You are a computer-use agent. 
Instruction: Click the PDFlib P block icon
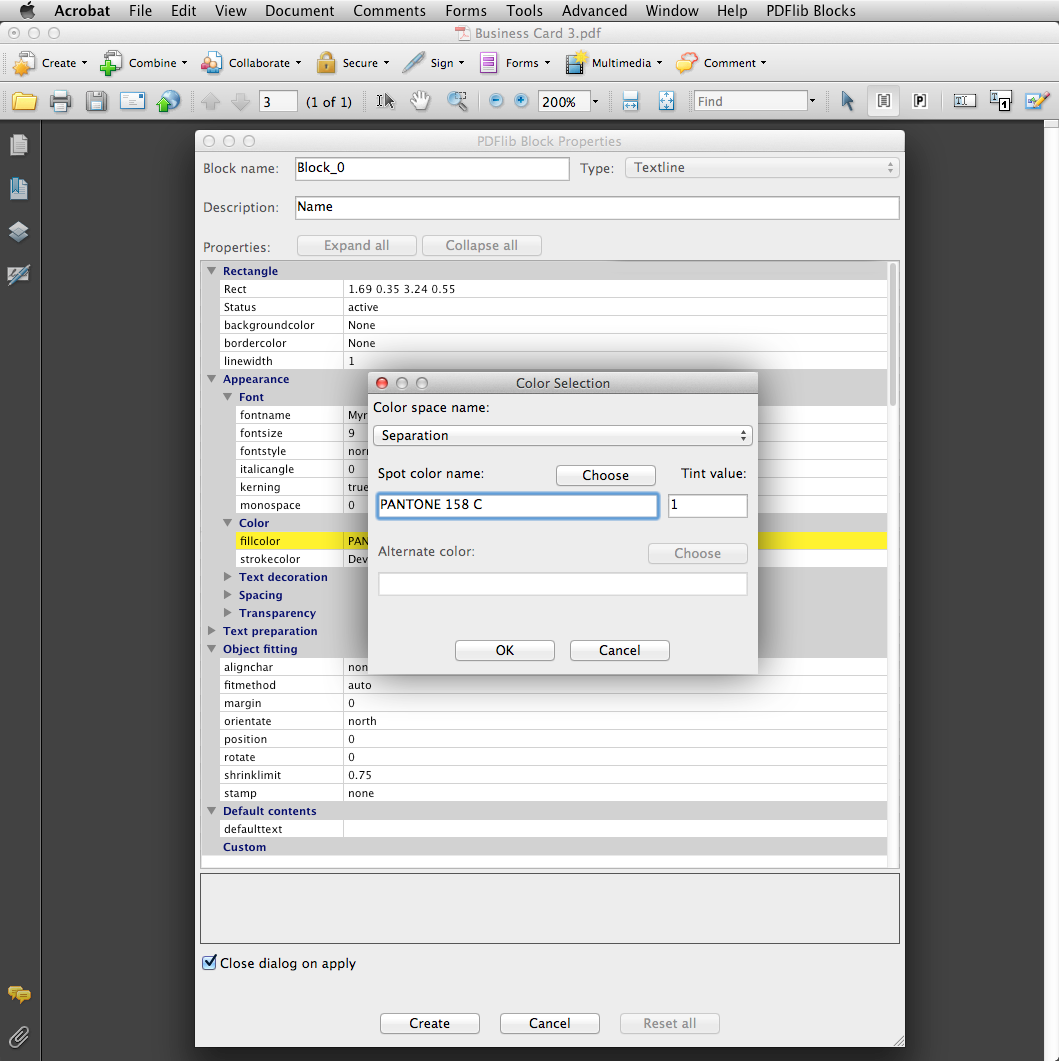pos(920,101)
